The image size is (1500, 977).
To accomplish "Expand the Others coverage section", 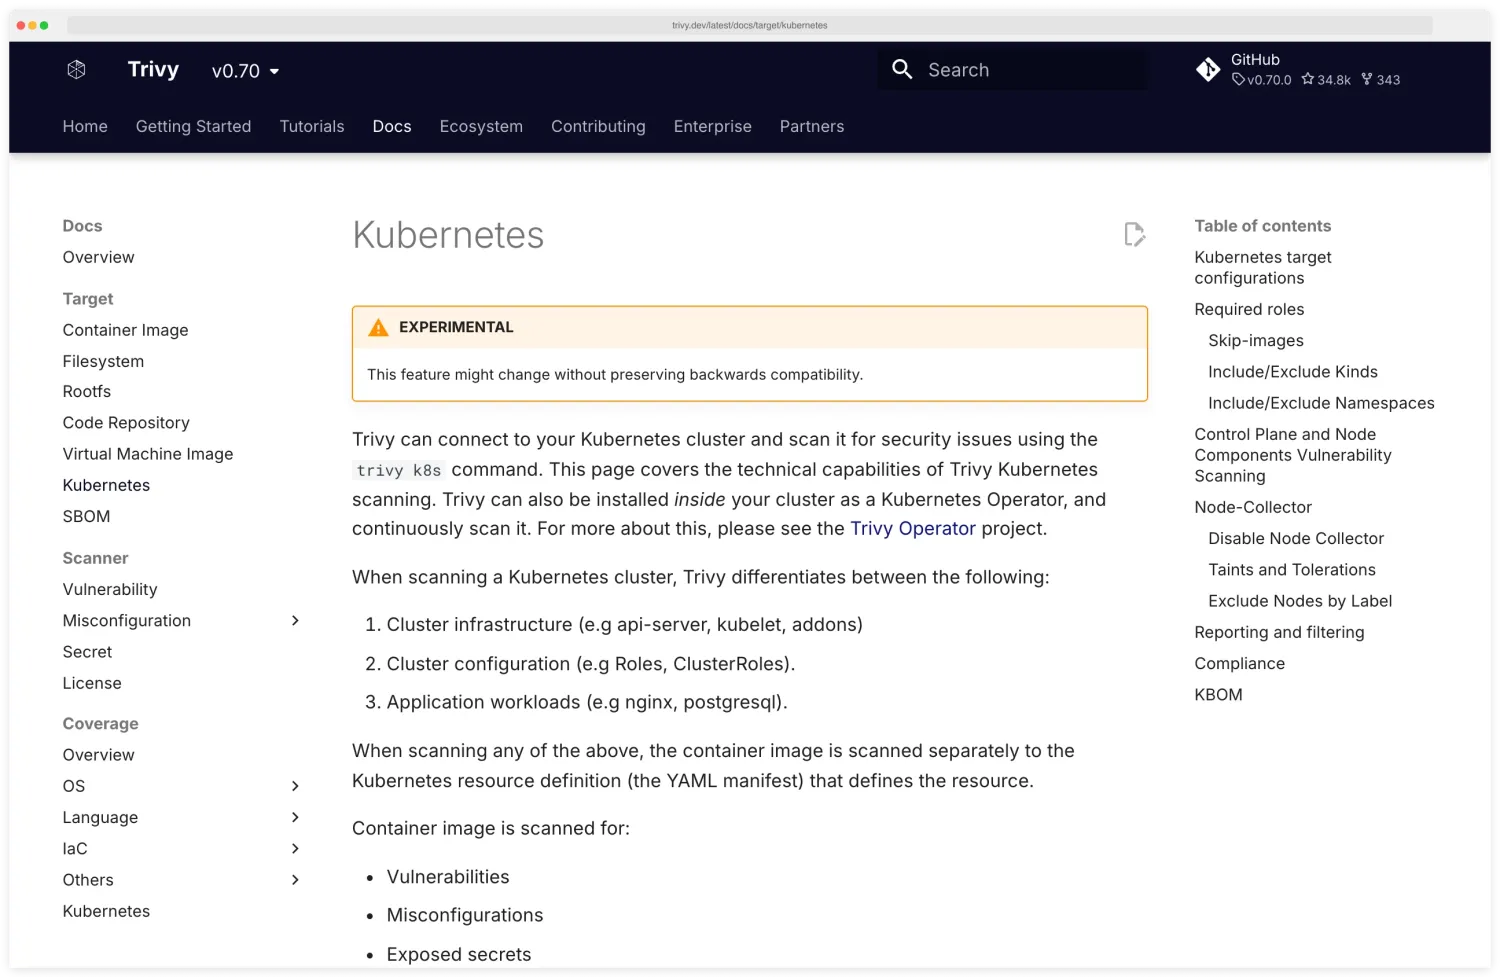I will 295,879.
